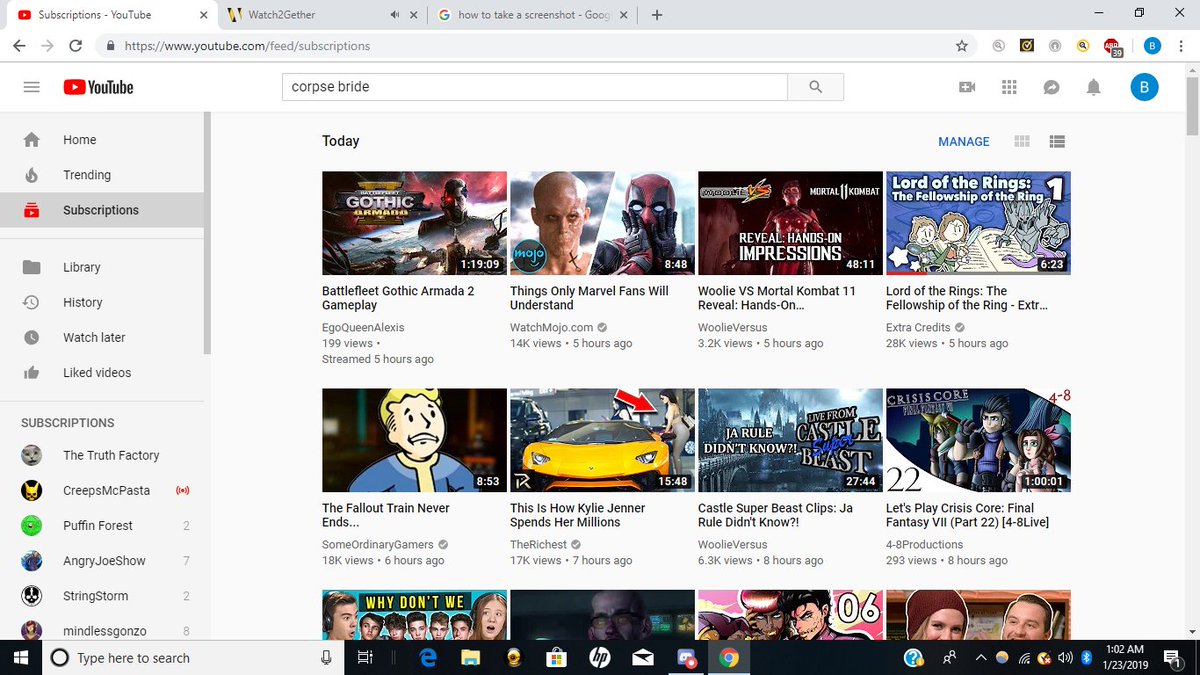Click title This Is How Kylie Jenner Spends

coord(577,515)
